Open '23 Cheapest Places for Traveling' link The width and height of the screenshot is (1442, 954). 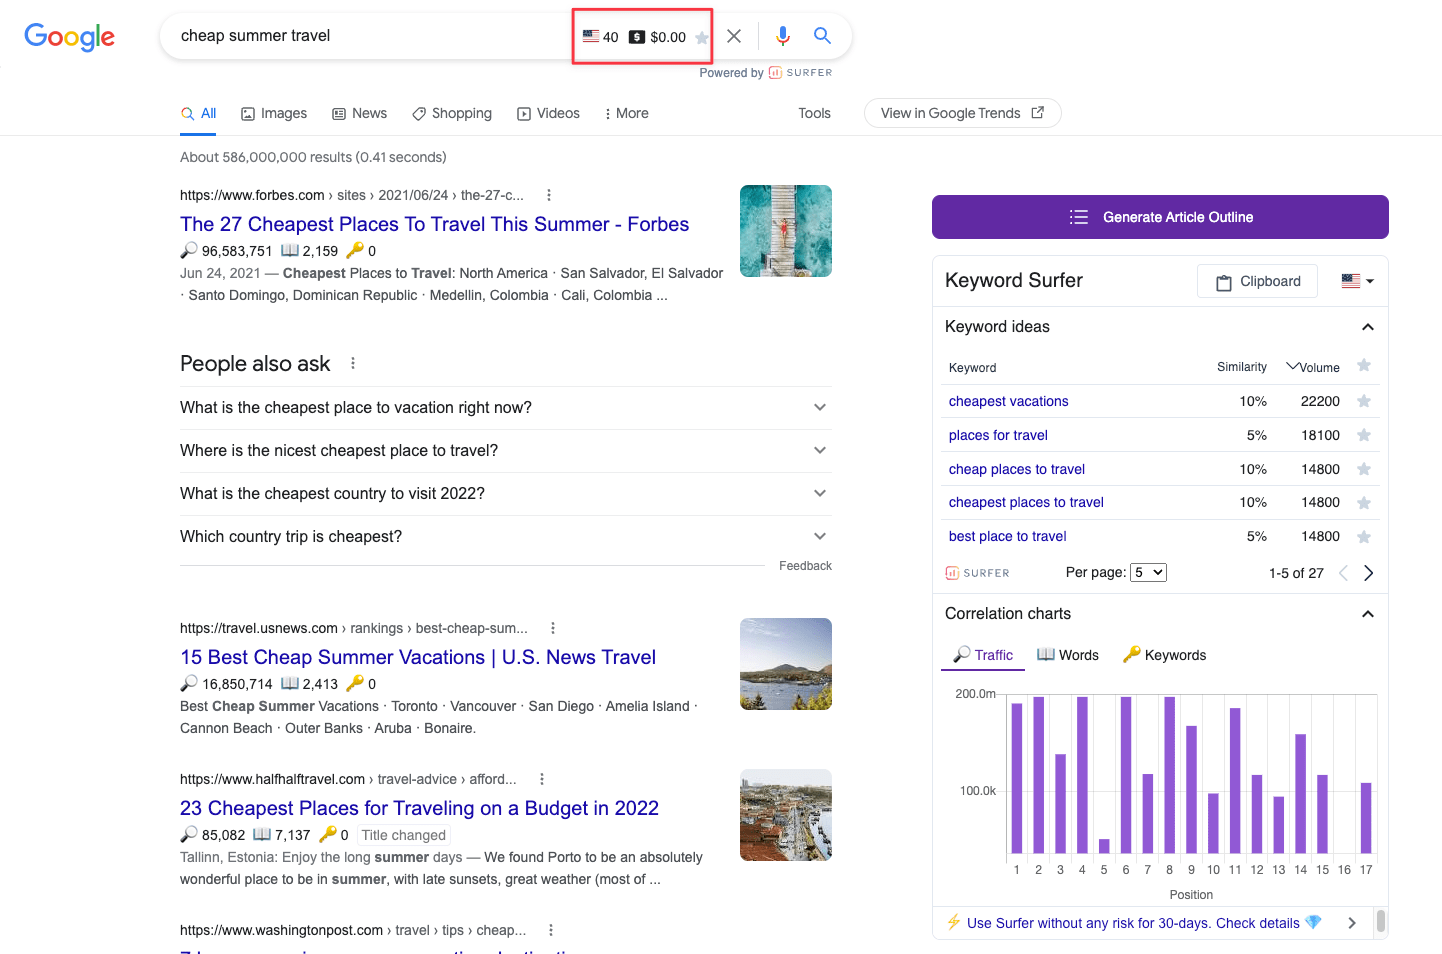tap(419, 808)
